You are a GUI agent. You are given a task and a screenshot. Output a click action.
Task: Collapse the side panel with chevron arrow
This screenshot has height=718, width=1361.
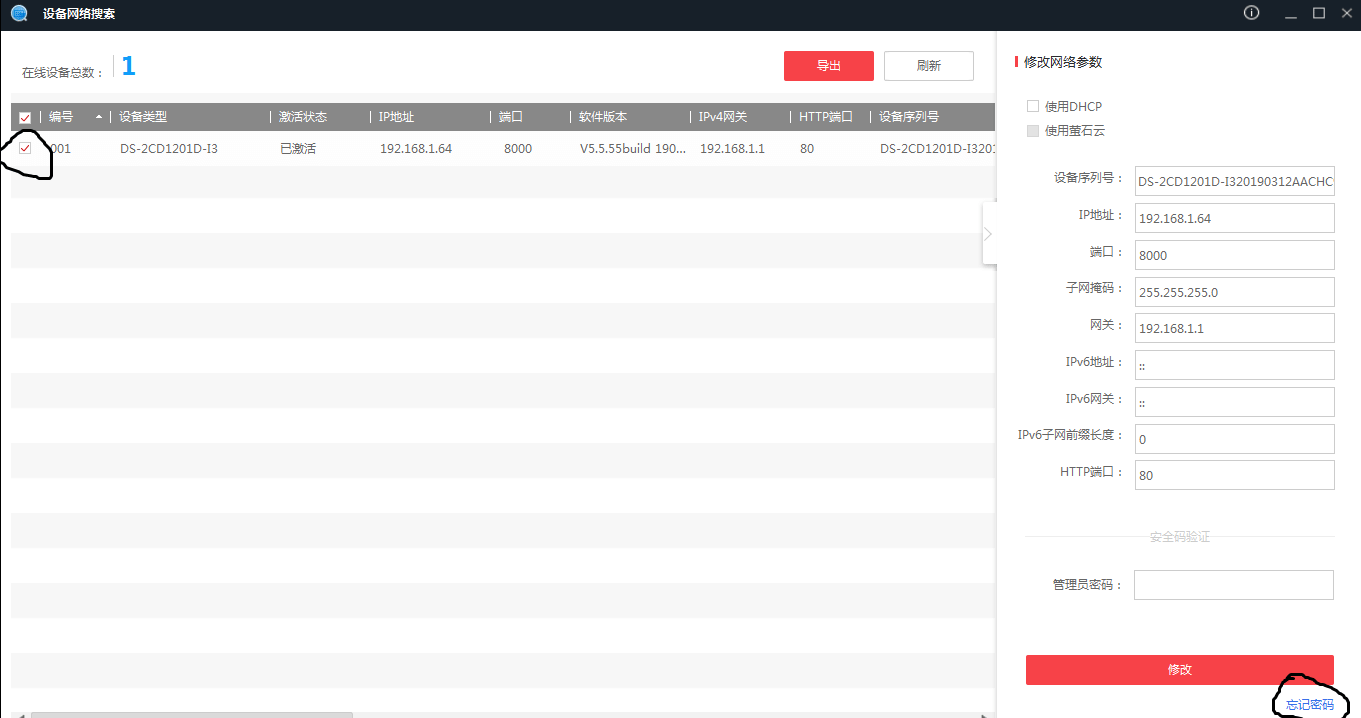coord(988,234)
